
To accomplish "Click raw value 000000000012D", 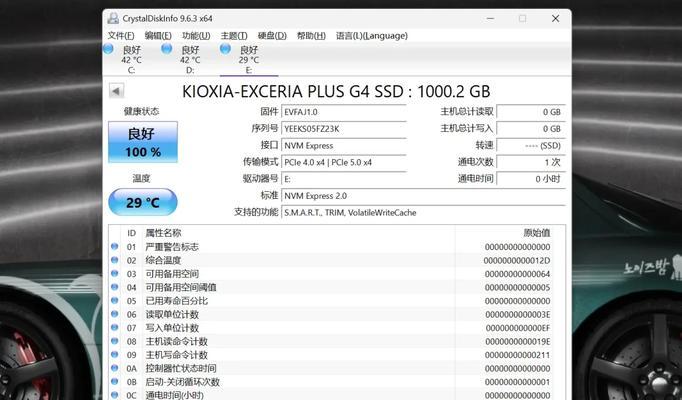I will tap(517, 260).
